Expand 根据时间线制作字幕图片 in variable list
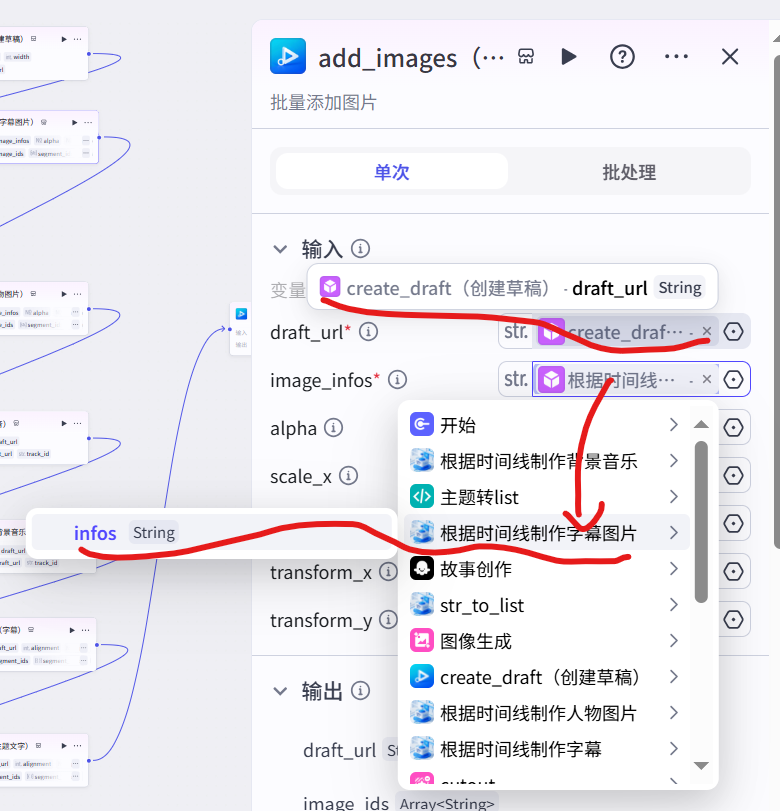This screenshot has width=780, height=811. click(x=546, y=532)
